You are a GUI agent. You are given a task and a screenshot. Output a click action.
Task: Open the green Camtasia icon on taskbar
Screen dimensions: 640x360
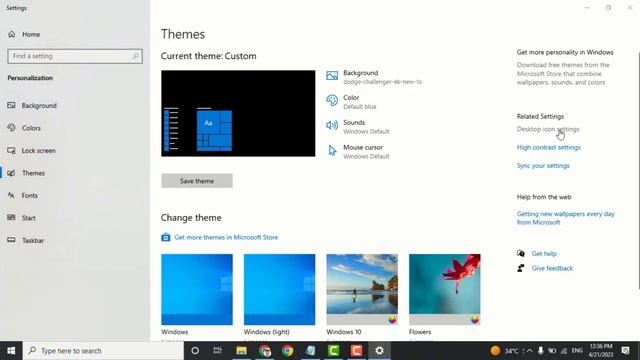[333, 351]
